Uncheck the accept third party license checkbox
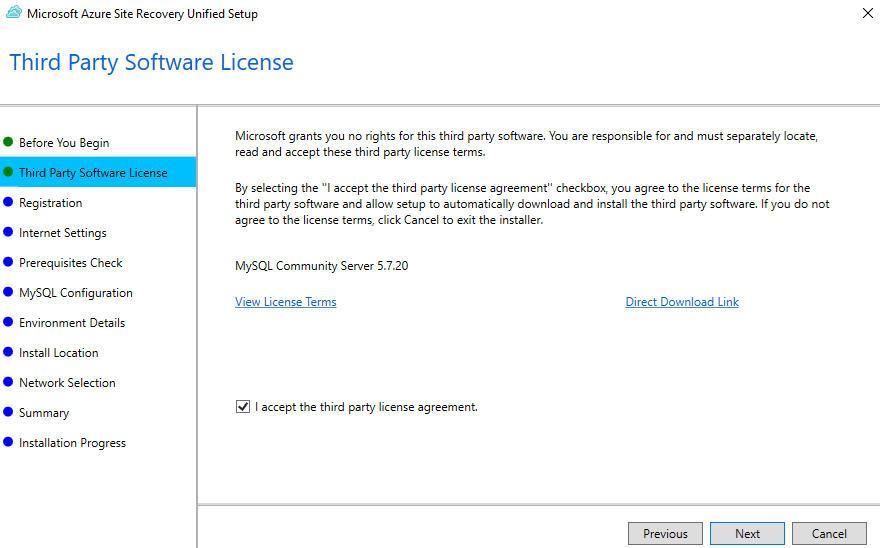 [x=242, y=407]
